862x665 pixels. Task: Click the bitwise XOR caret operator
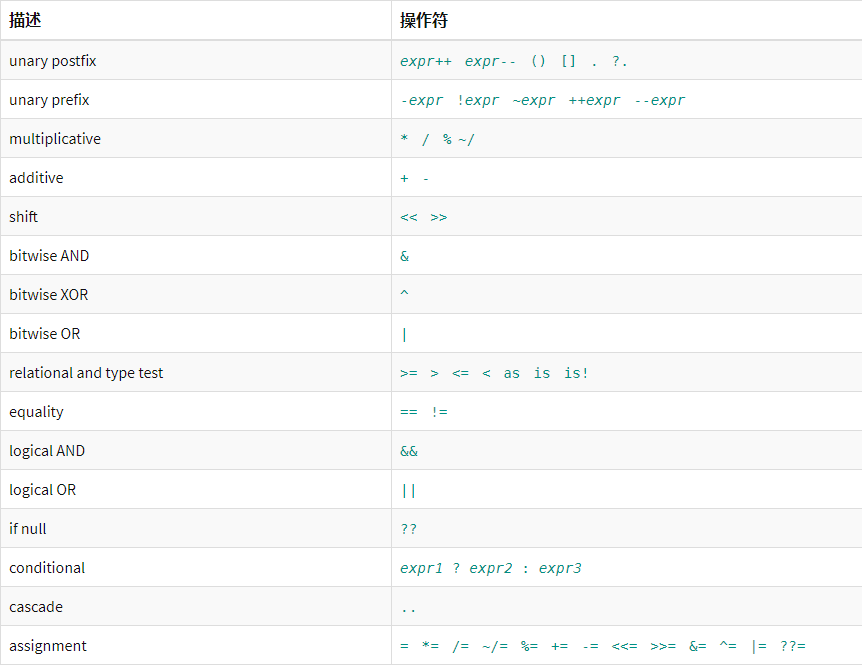(404, 295)
